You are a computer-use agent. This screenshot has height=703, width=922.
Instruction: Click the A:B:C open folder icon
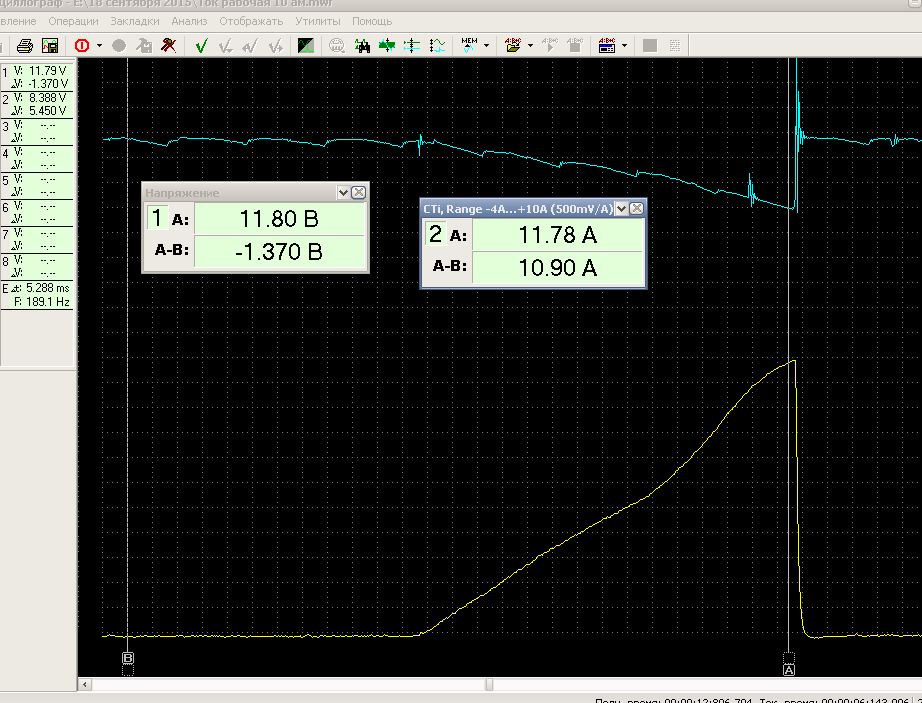(513, 45)
